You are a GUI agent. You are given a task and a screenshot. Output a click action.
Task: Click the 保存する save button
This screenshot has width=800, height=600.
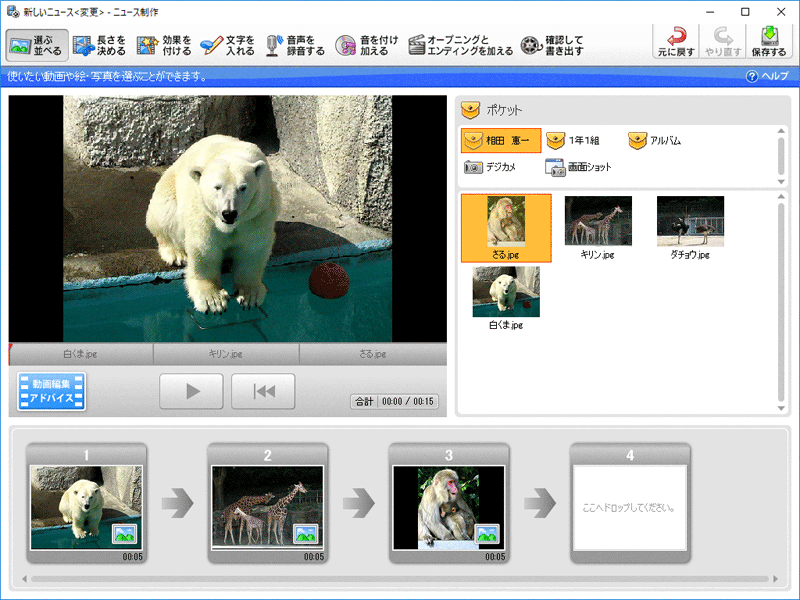(x=769, y=42)
